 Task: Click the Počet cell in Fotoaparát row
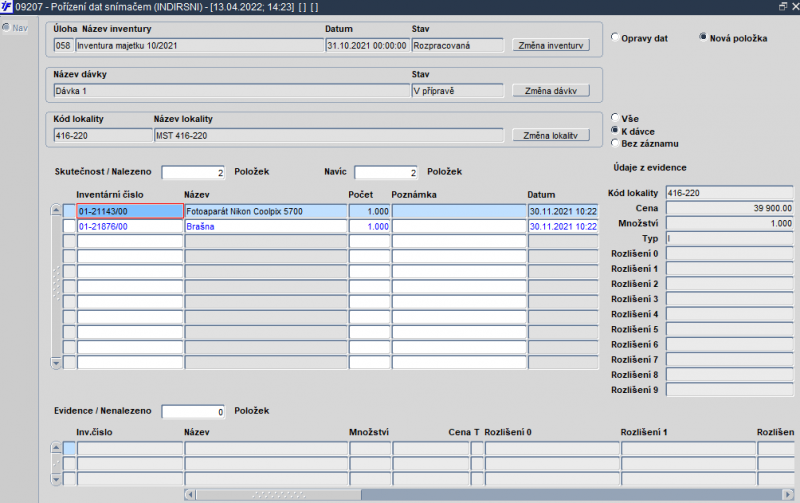click(369, 211)
